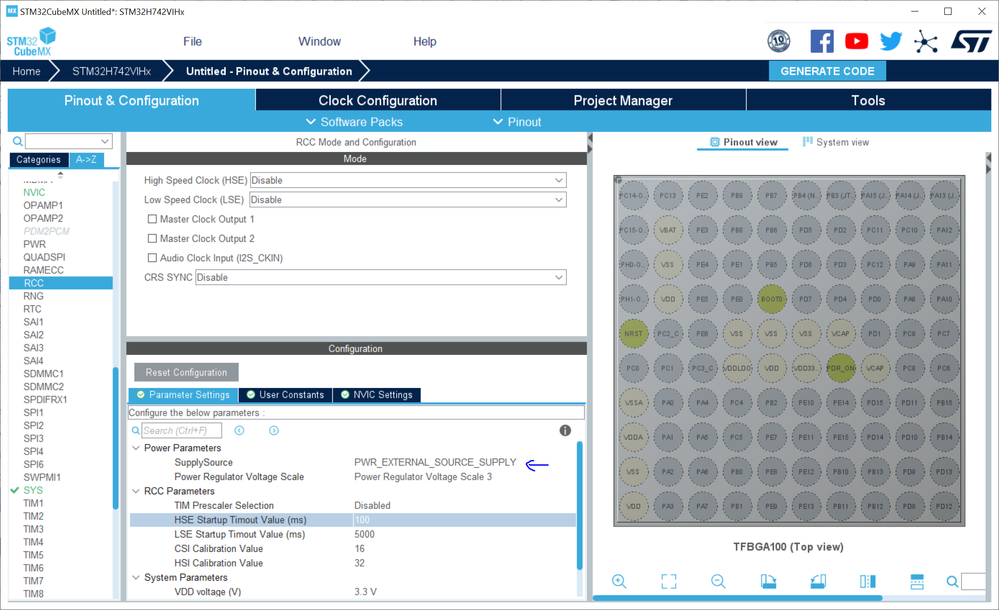The image size is (999, 610).
Task: Switch to System view
Action: pos(835,142)
